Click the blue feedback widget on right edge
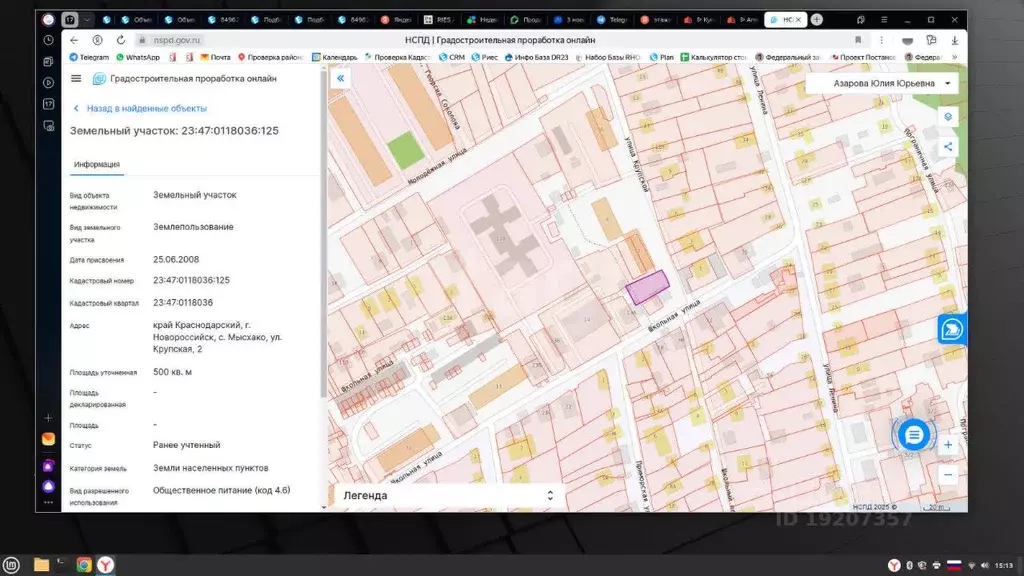Screen dimensions: 1024x576 [951, 328]
